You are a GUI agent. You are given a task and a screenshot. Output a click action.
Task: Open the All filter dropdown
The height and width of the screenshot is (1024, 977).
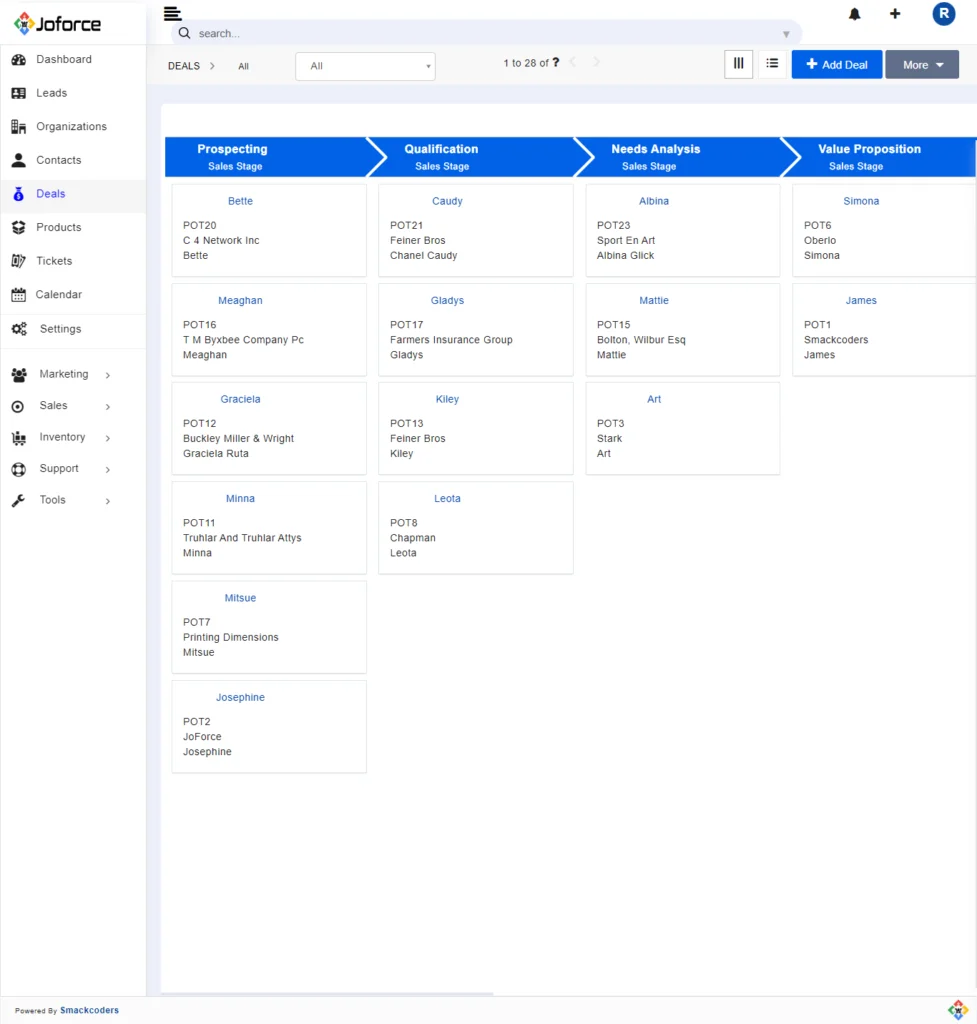[x=364, y=66]
